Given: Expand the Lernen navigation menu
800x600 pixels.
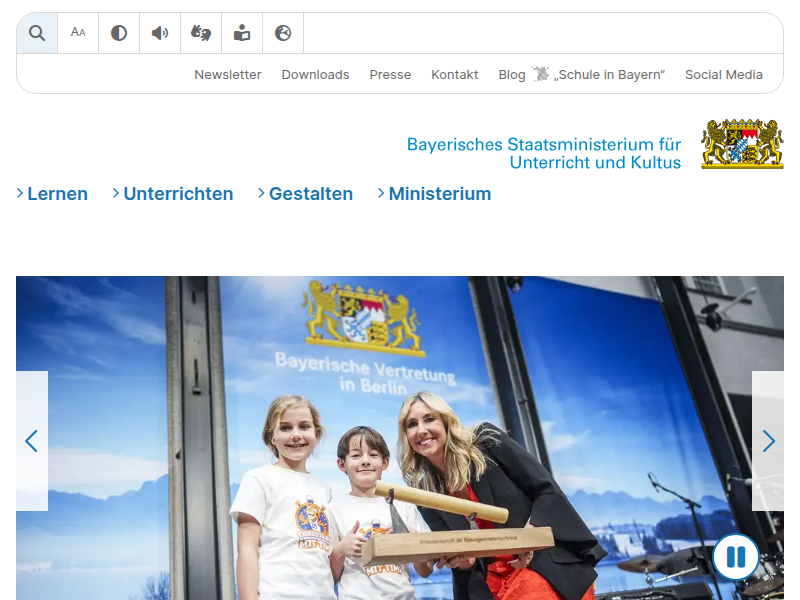Looking at the screenshot, I should coord(53,194).
